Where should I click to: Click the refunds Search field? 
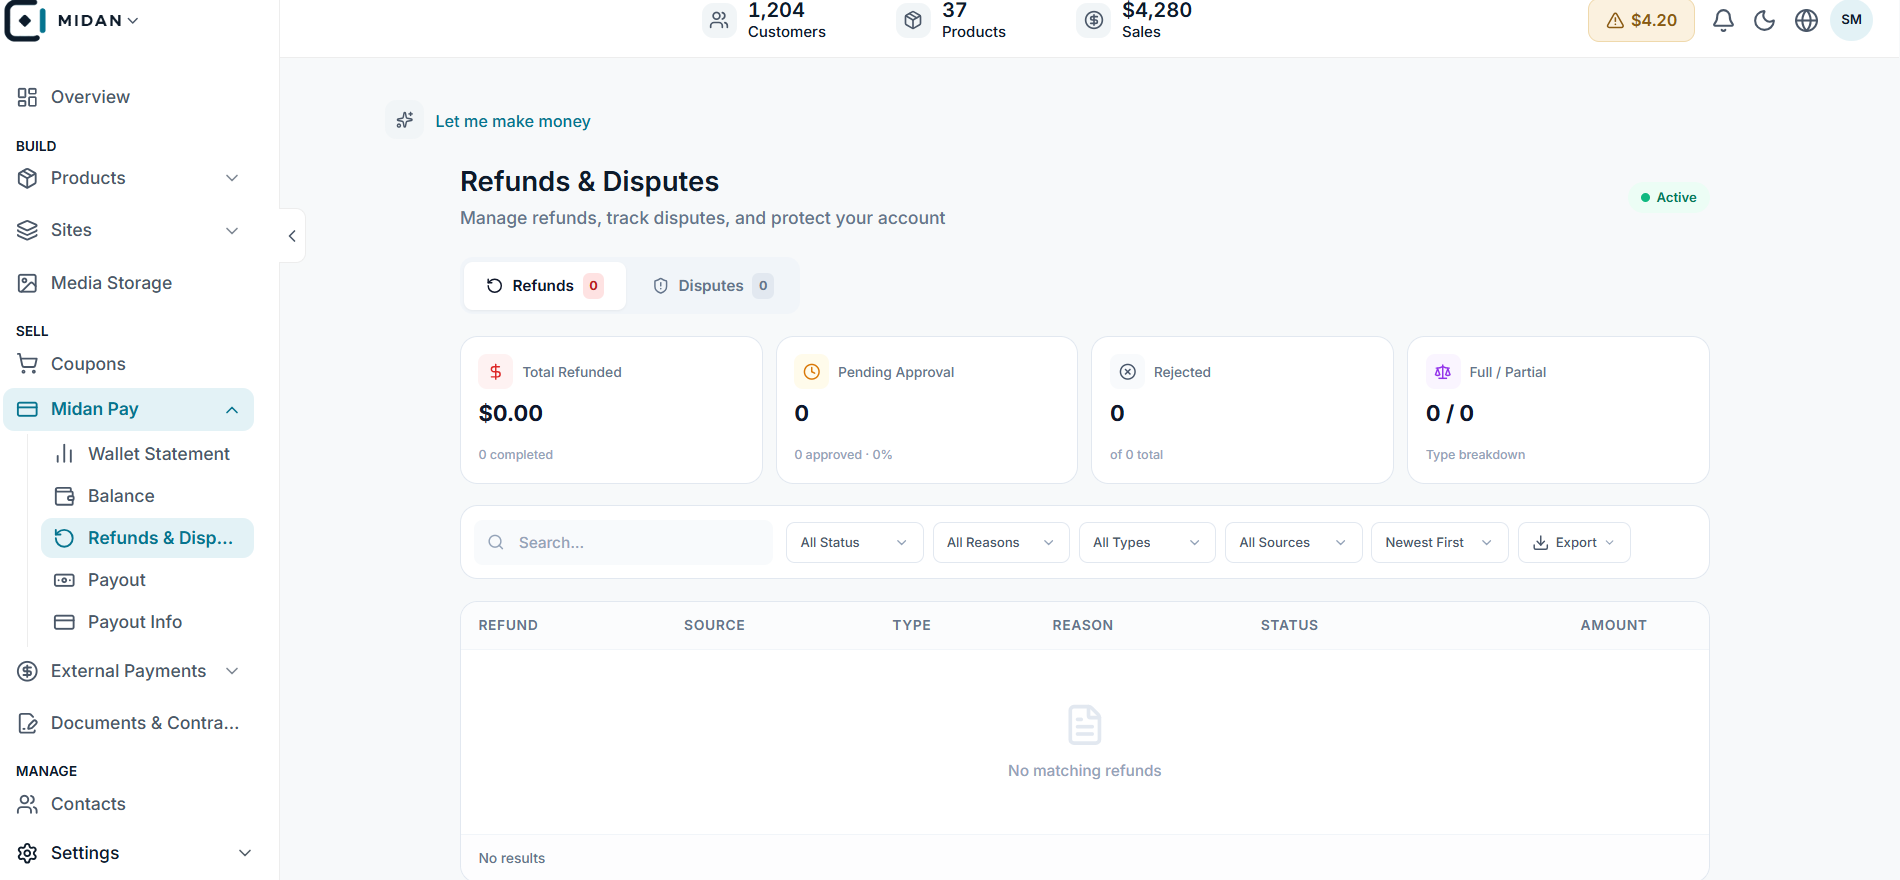point(623,542)
